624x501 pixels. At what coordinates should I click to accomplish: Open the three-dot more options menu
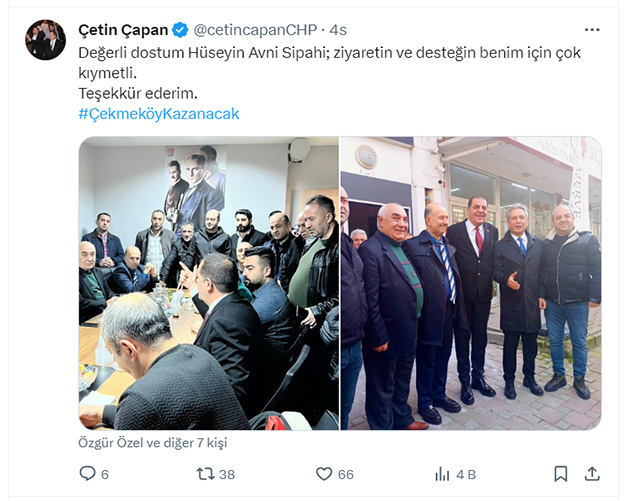(592, 30)
